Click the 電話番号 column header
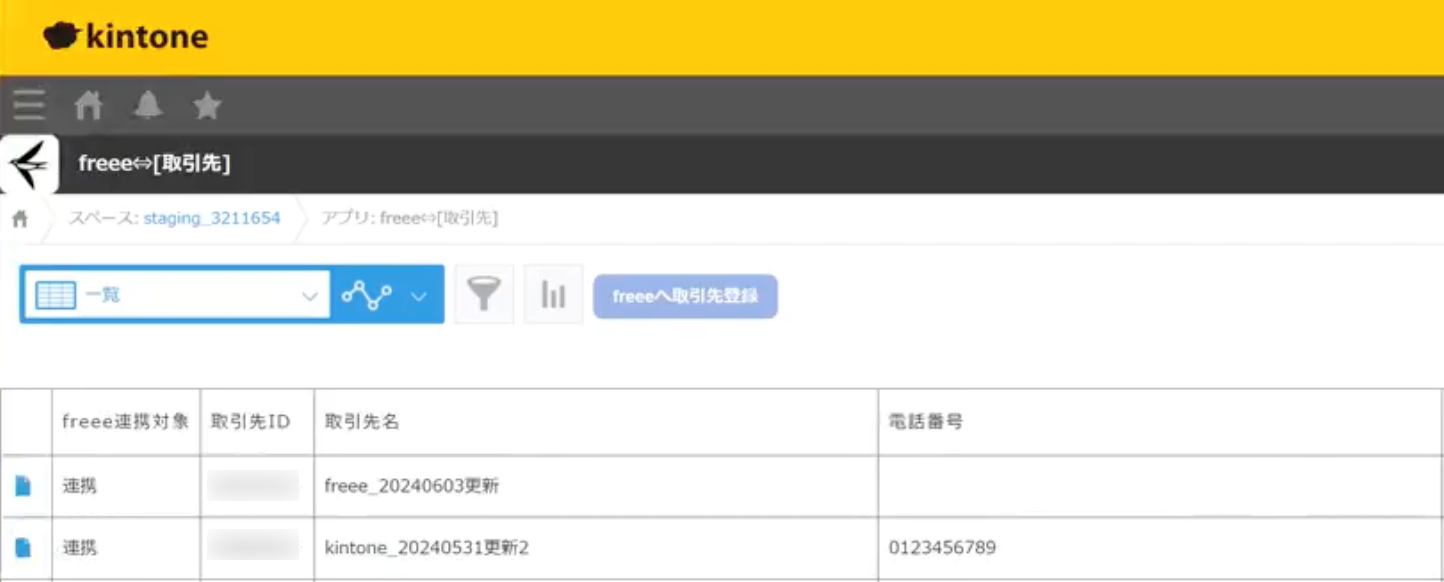The width and height of the screenshot is (1444, 582). (x=1160, y=422)
